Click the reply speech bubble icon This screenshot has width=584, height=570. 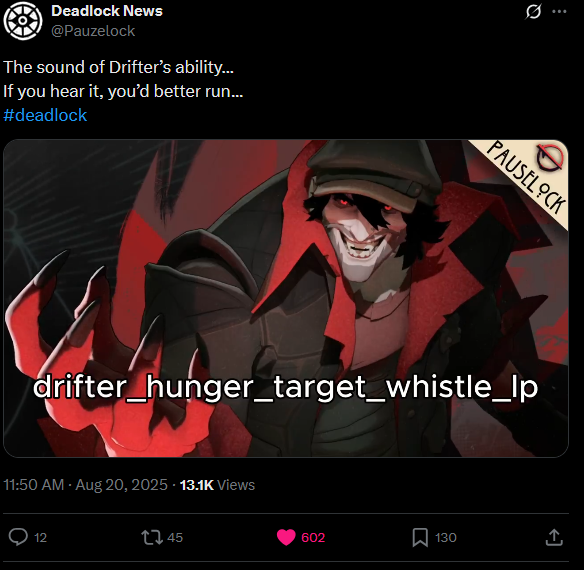18,537
